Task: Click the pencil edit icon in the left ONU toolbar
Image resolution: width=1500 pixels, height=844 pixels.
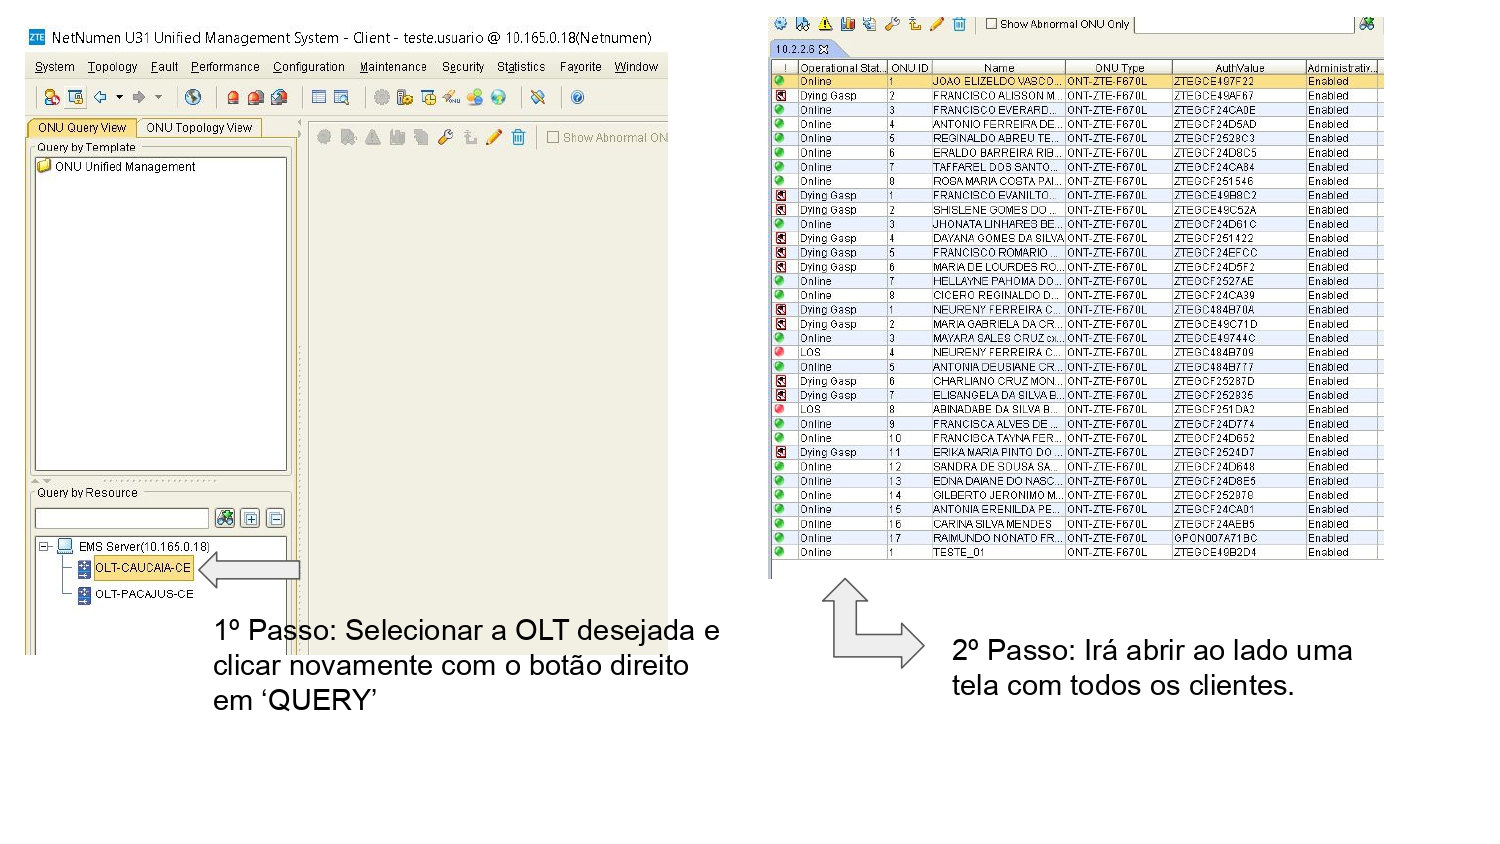Action: (494, 137)
